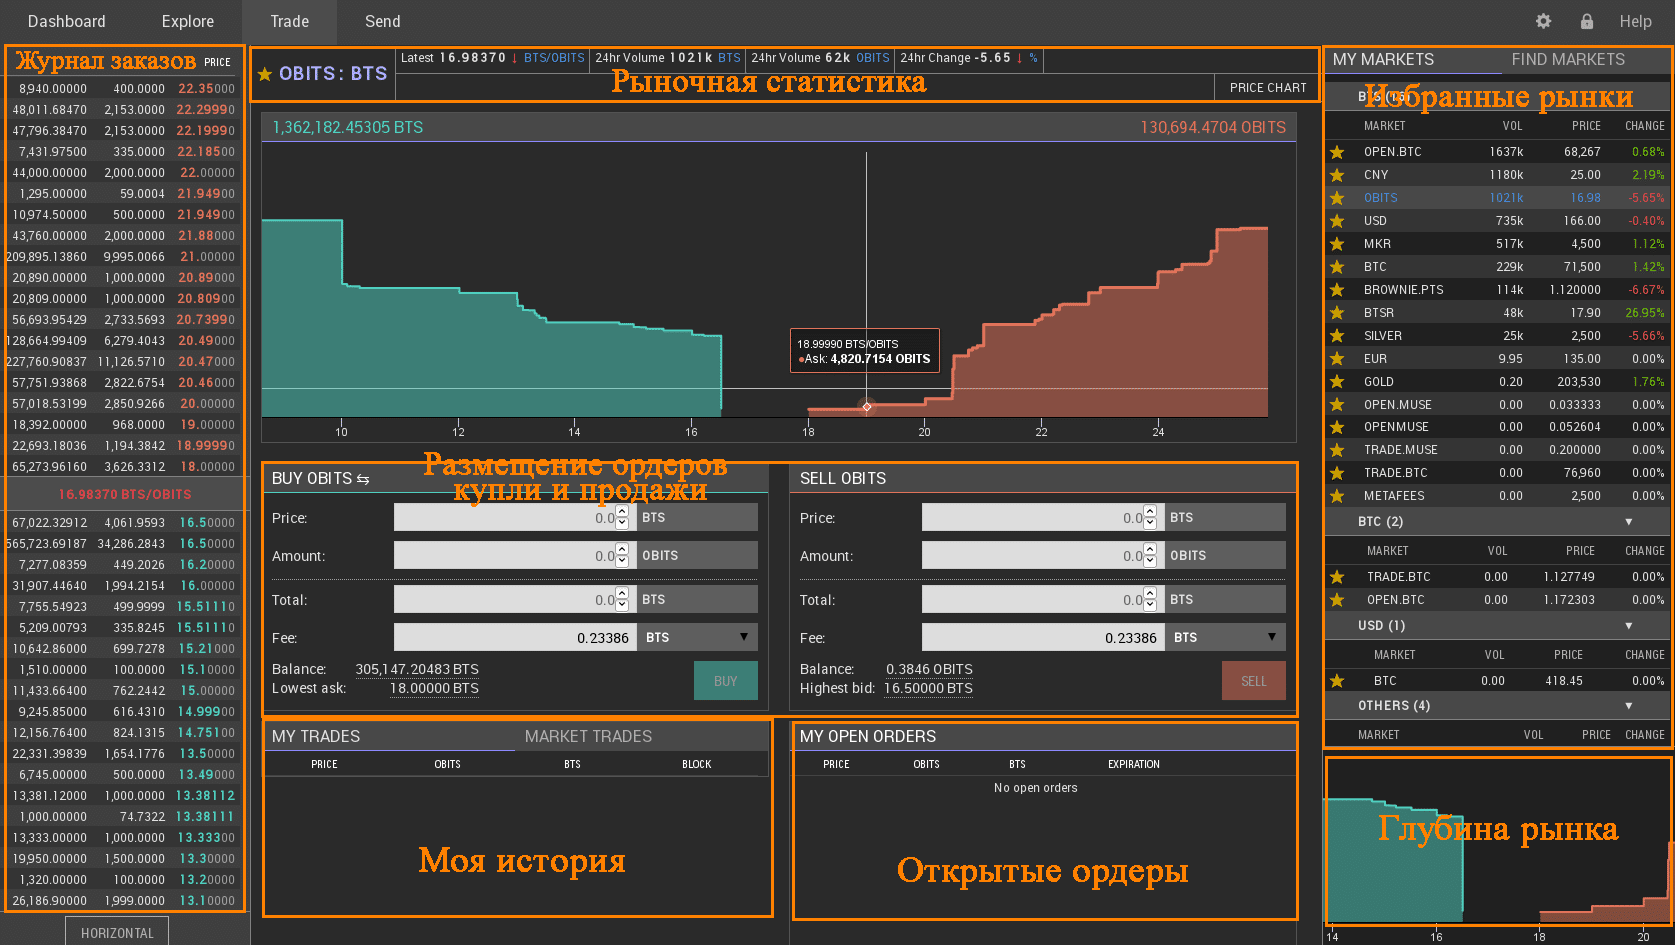Toggle star for CNY market row
The image size is (1675, 945).
click(x=1337, y=175)
